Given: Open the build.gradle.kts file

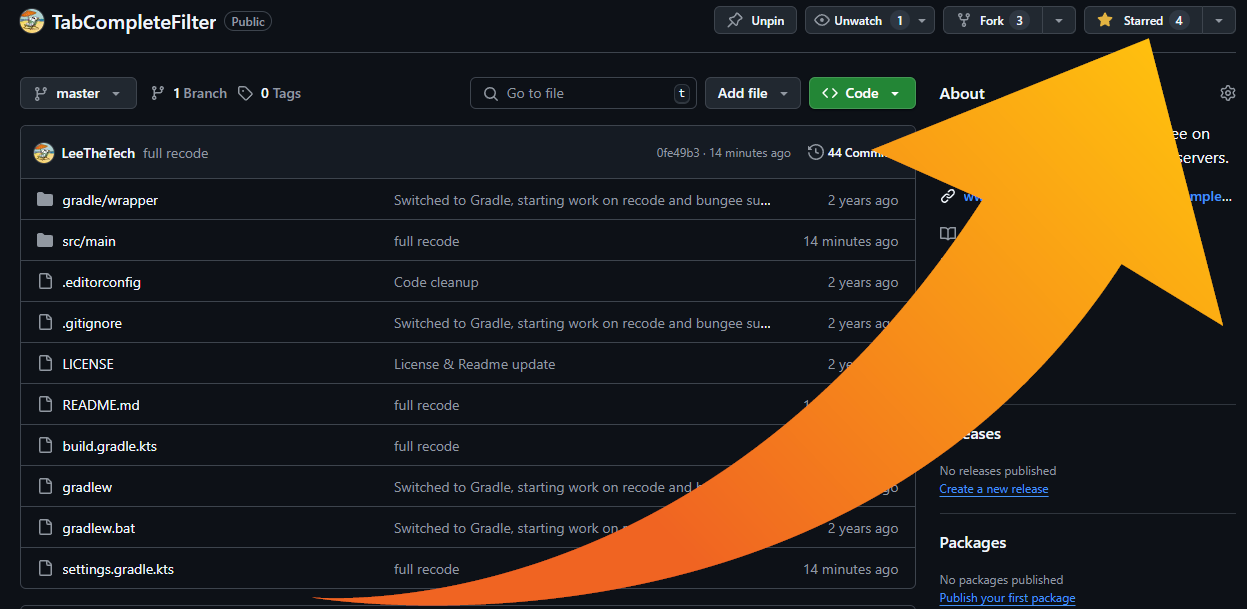Looking at the screenshot, I should (x=110, y=446).
